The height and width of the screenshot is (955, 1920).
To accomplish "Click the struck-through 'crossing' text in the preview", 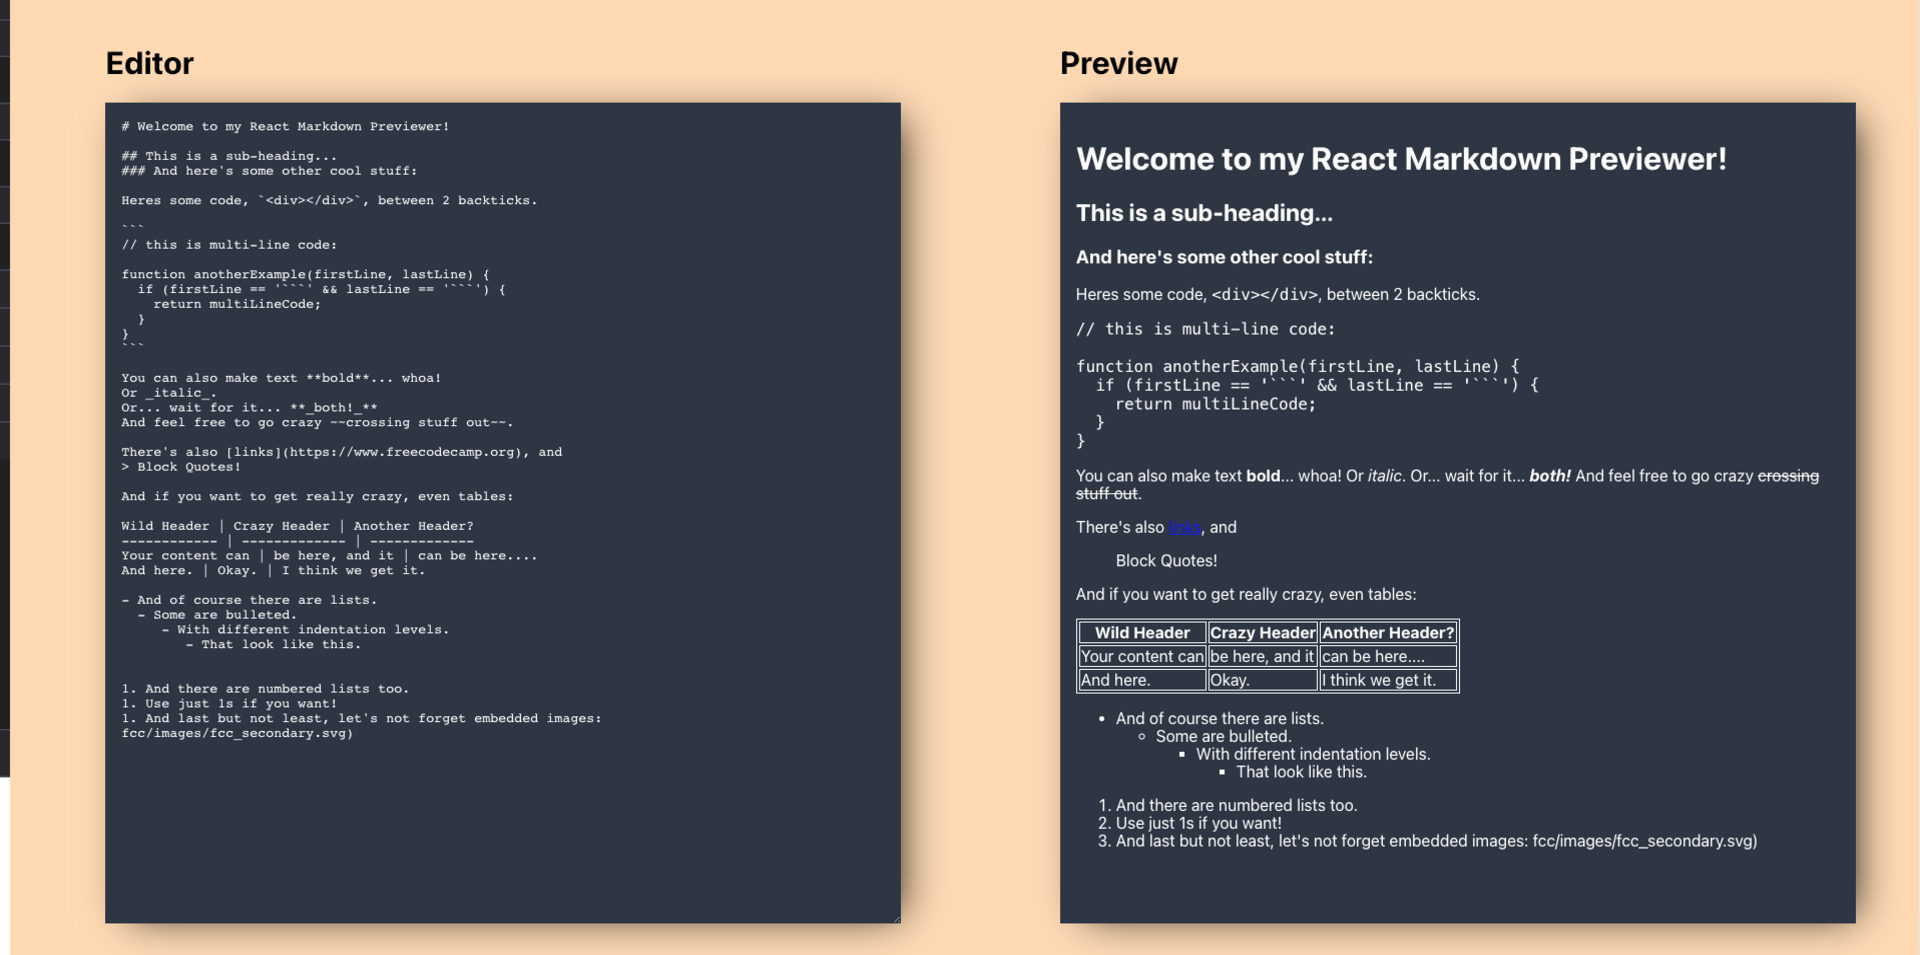I will coord(1788,476).
